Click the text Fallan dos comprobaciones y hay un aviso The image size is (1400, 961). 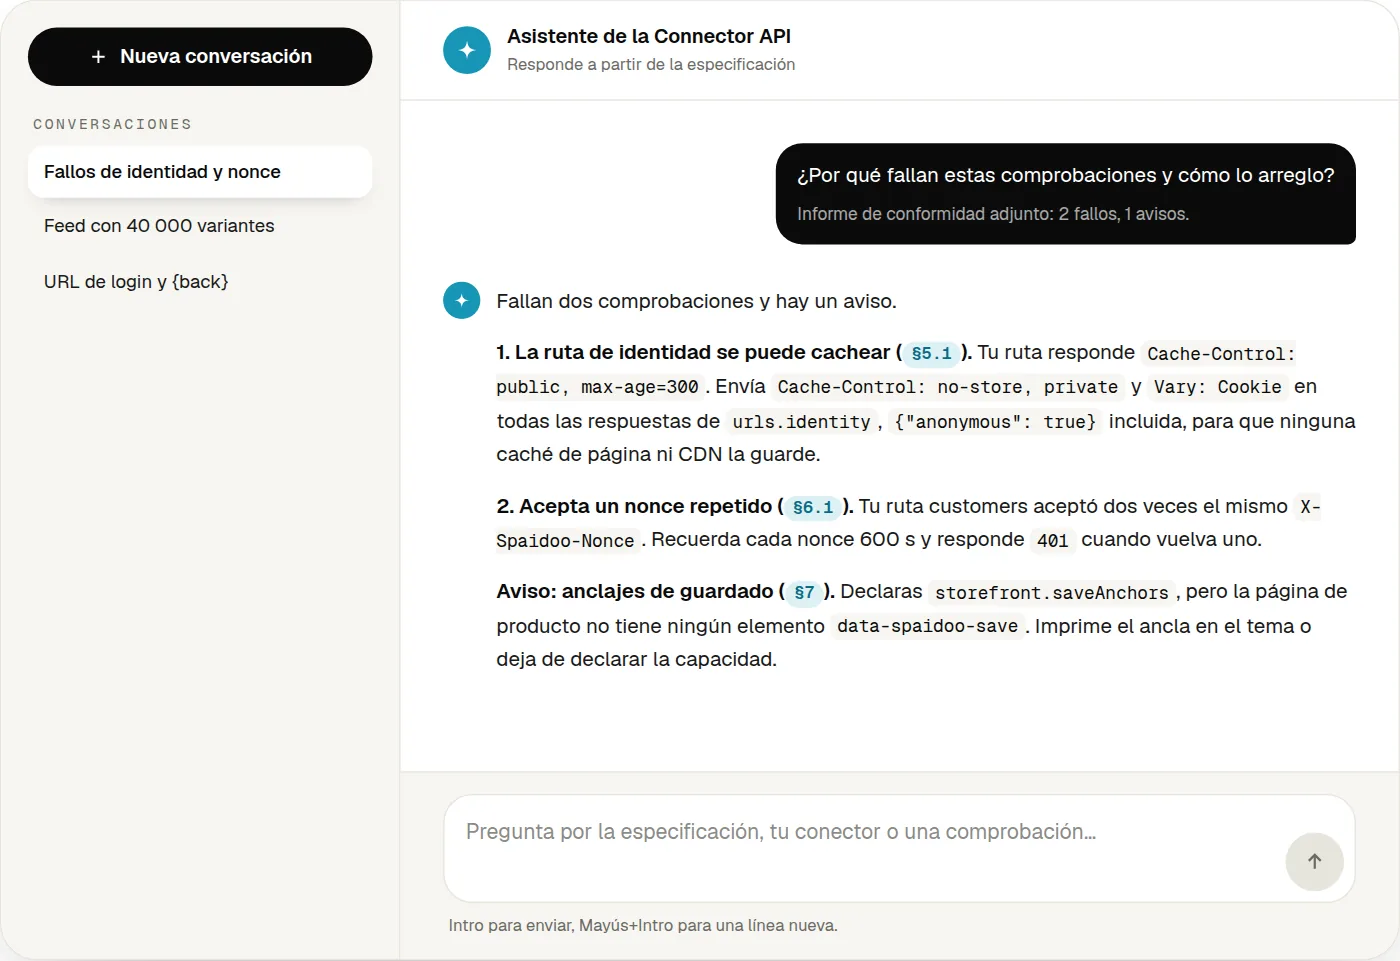(x=696, y=301)
